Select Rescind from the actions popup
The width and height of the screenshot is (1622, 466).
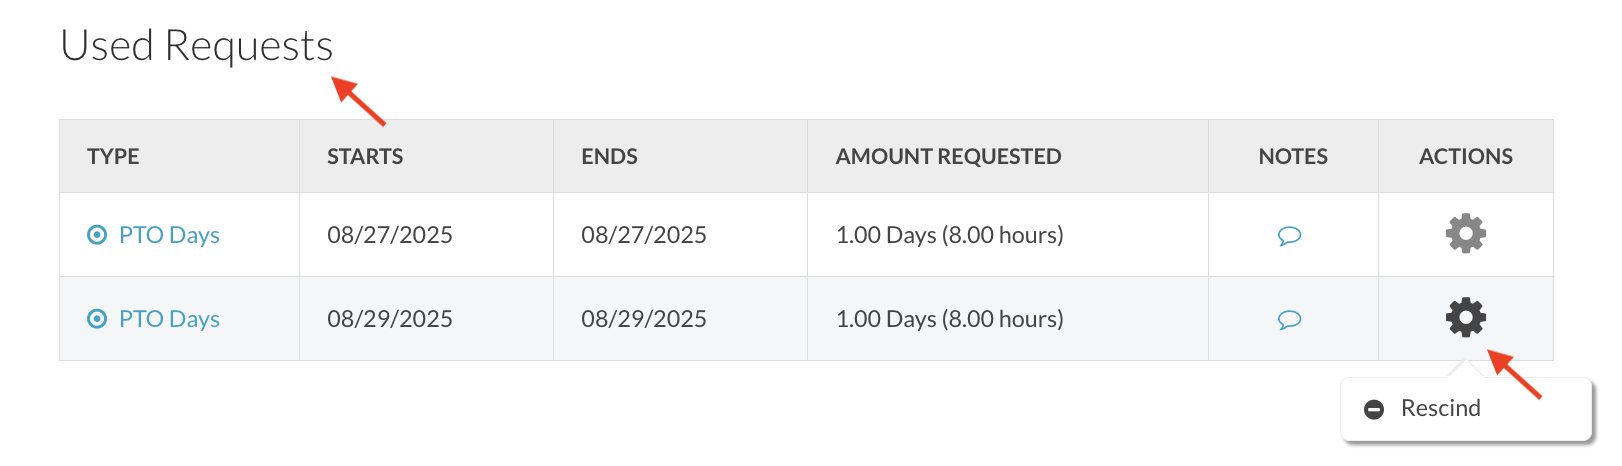pos(1440,408)
